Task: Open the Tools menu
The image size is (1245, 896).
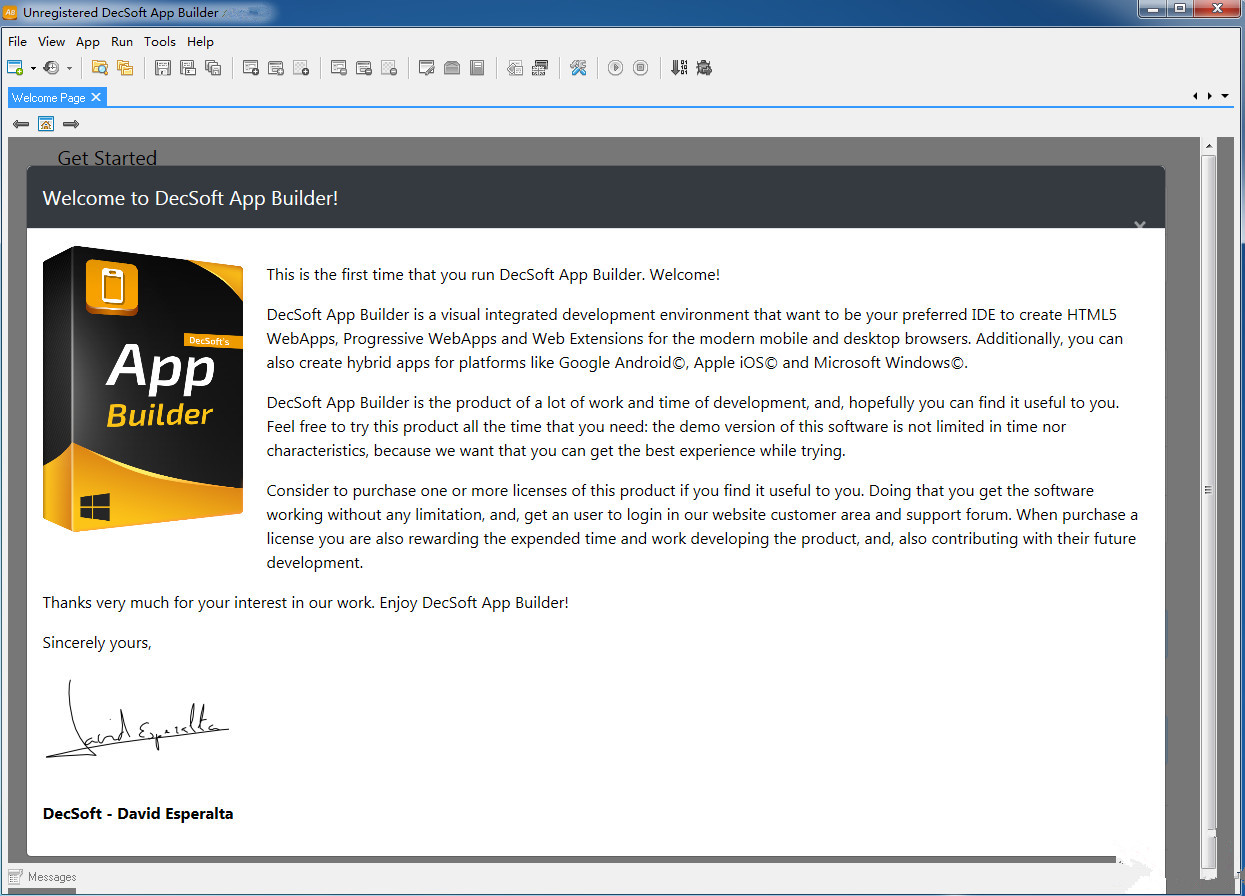Action: point(160,42)
